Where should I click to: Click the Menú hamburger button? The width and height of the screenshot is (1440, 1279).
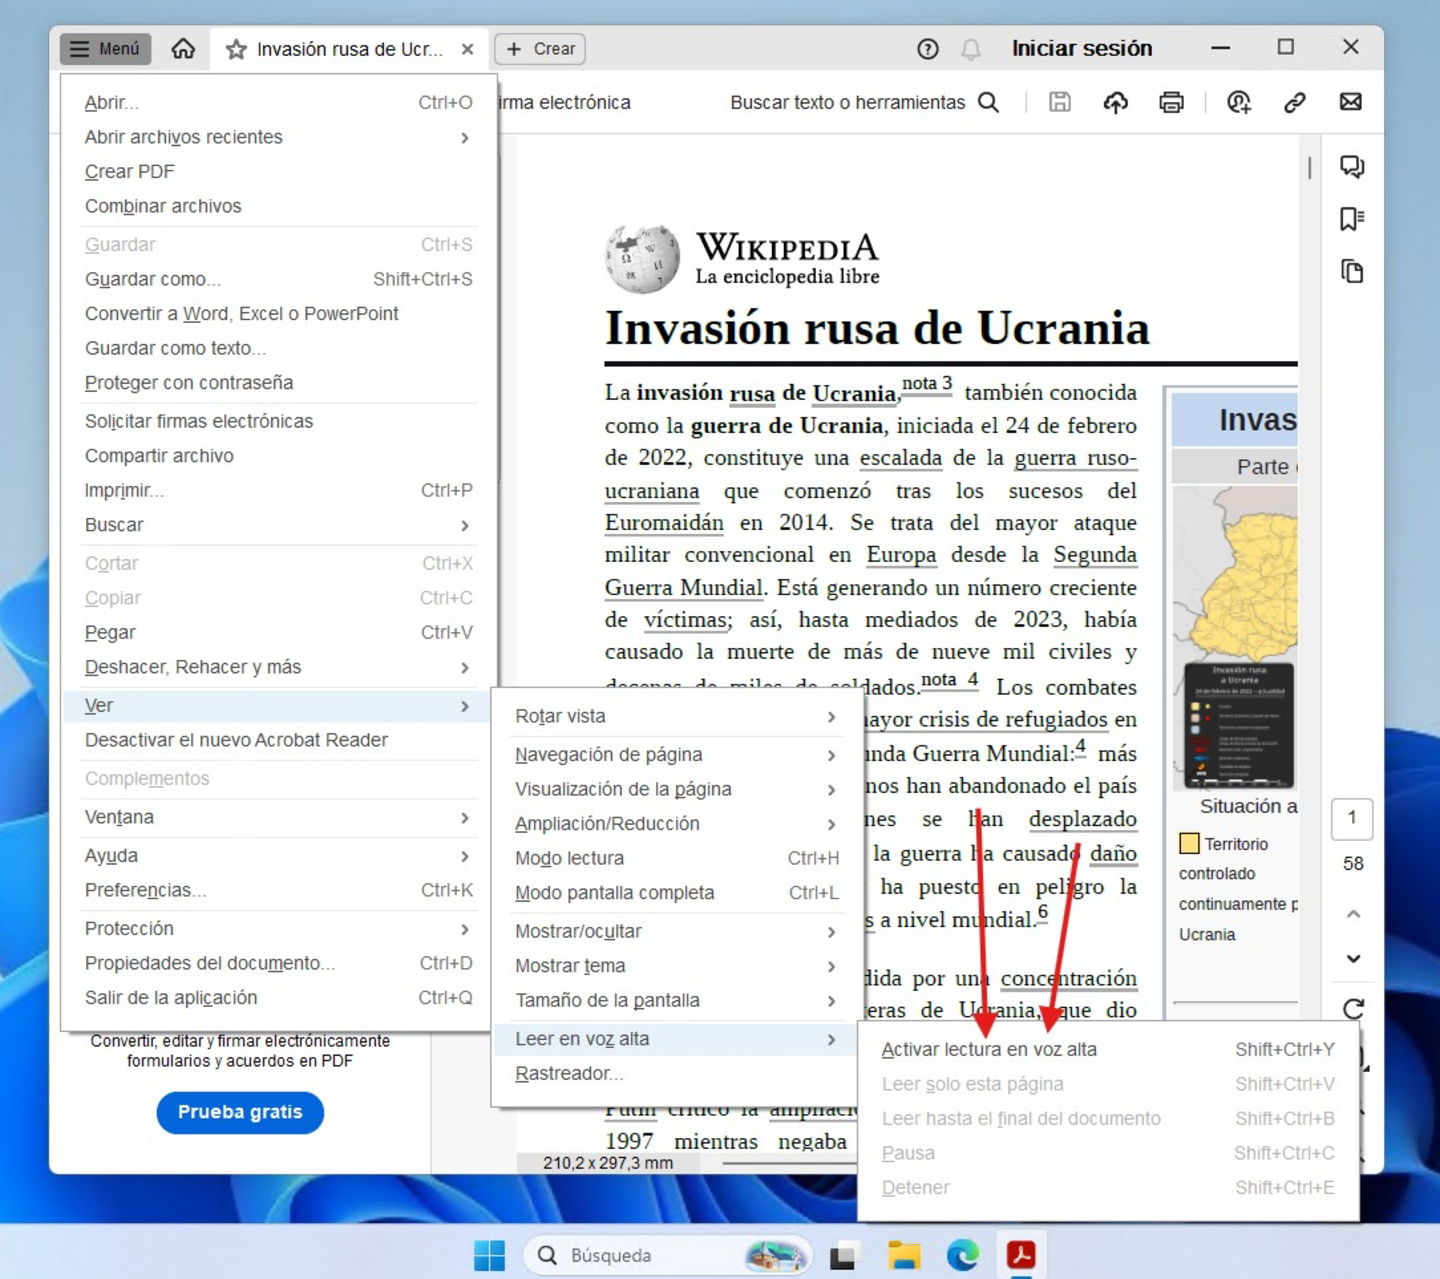click(105, 49)
